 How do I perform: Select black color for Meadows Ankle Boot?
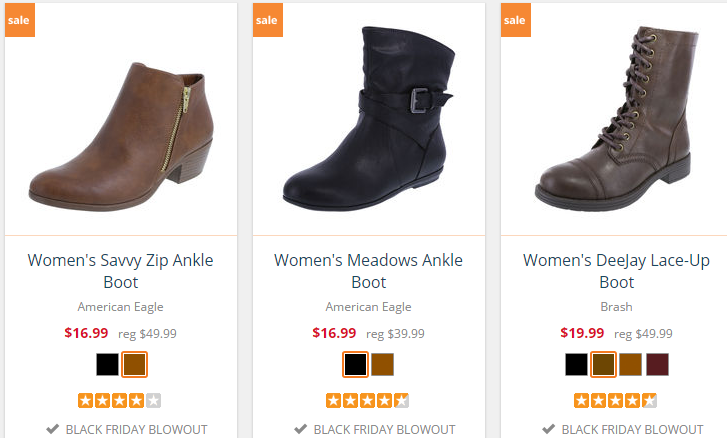click(355, 365)
